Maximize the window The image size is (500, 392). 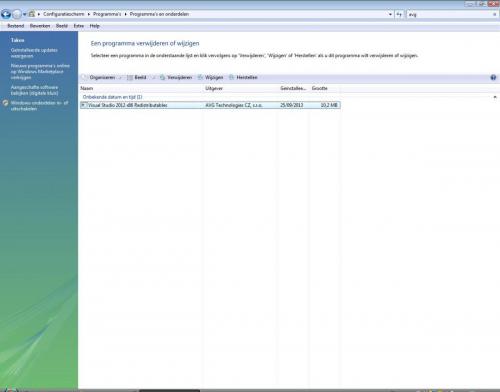[481, 4]
